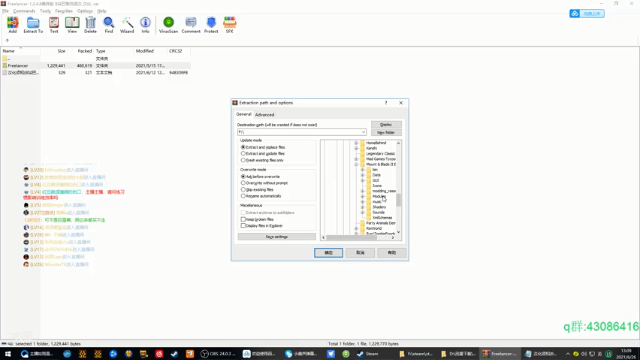Click folder tree scroll down arrow
Viewport: 640px width, 360px height.
[398, 232]
